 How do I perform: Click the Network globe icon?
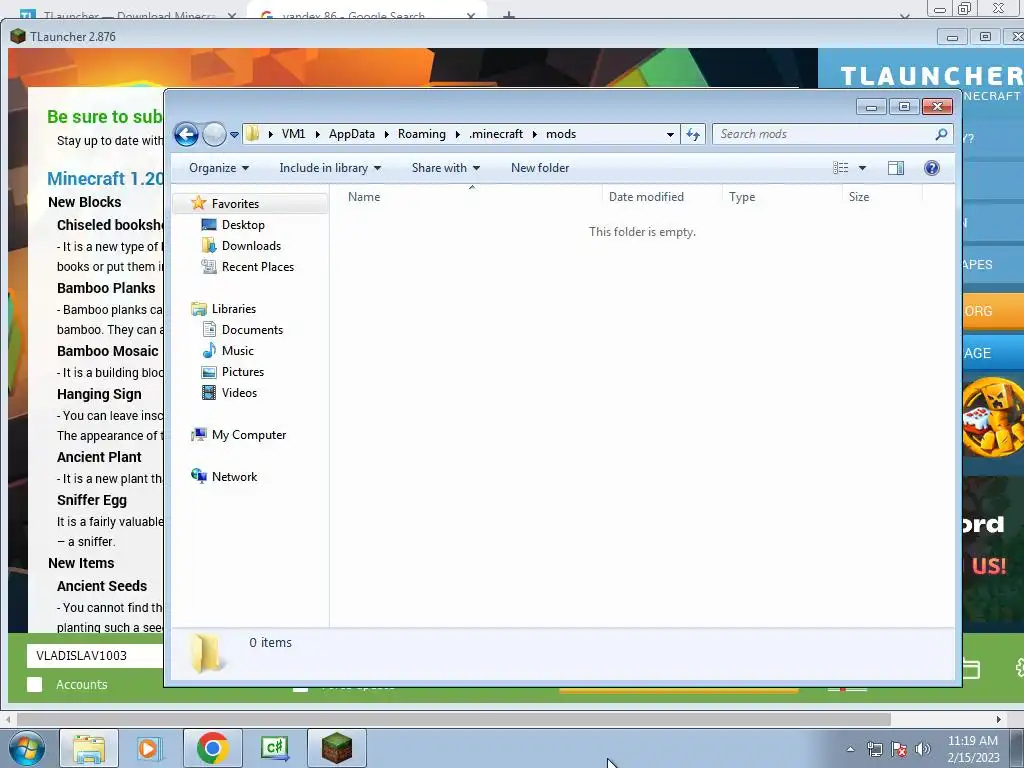(x=199, y=476)
